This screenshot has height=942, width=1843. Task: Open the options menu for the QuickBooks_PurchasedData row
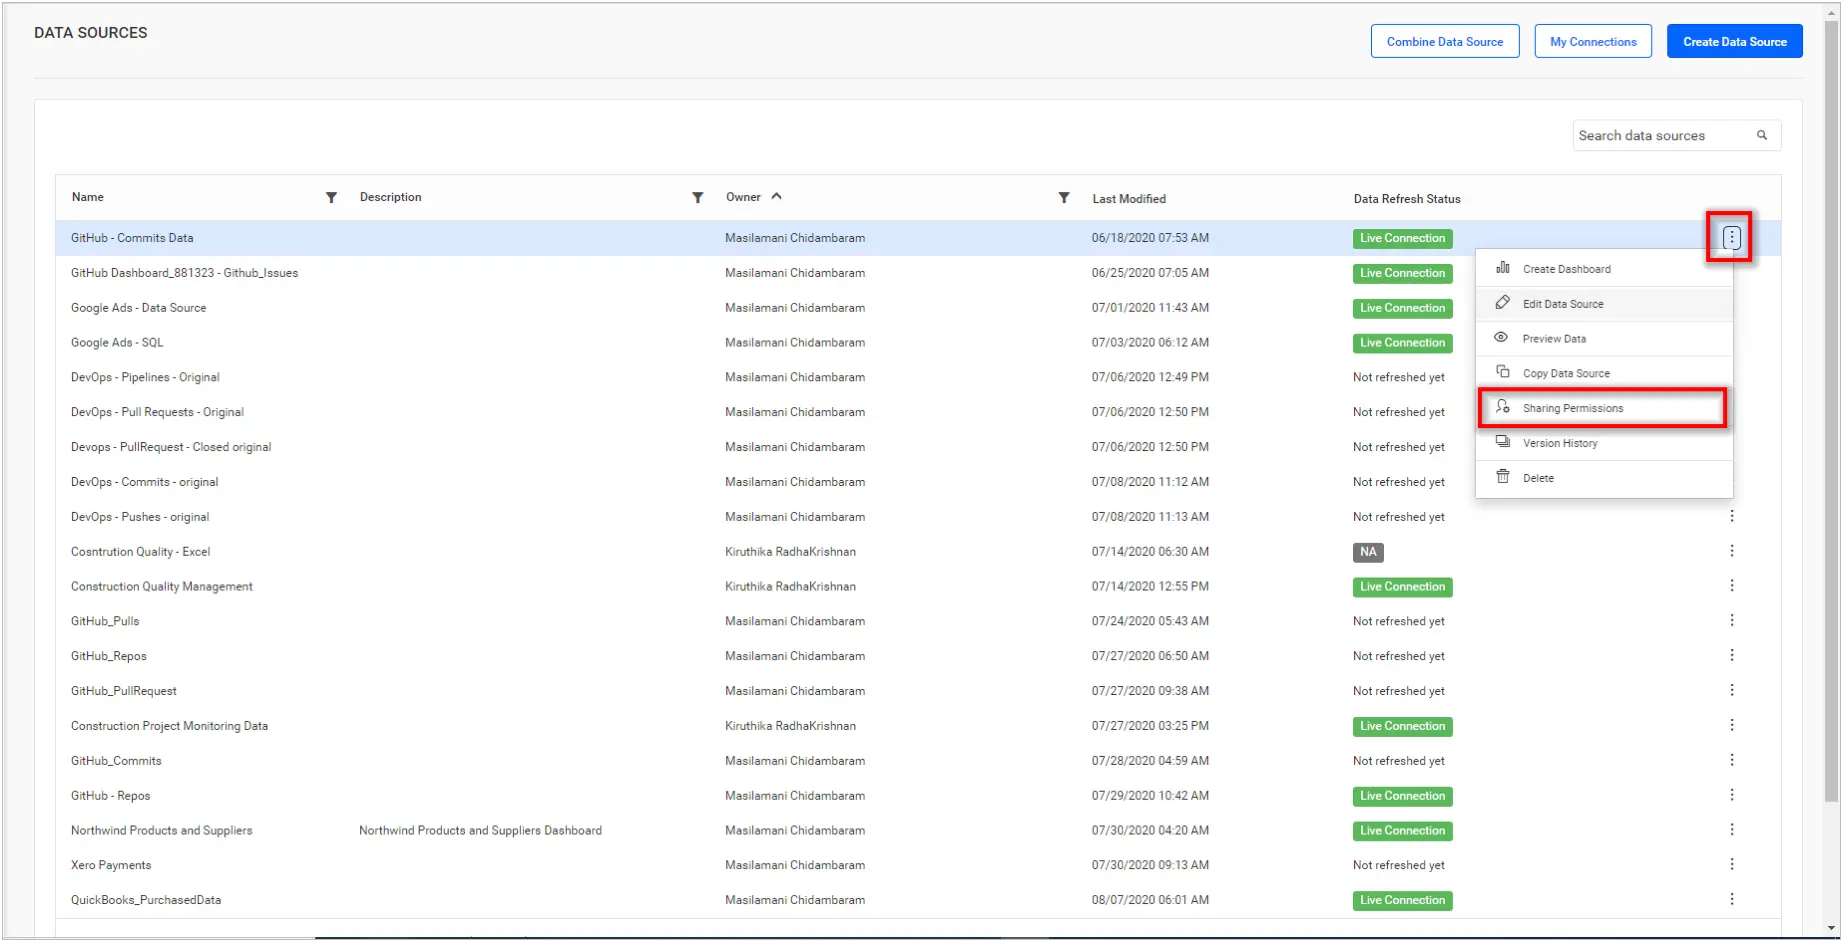(x=1731, y=900)
